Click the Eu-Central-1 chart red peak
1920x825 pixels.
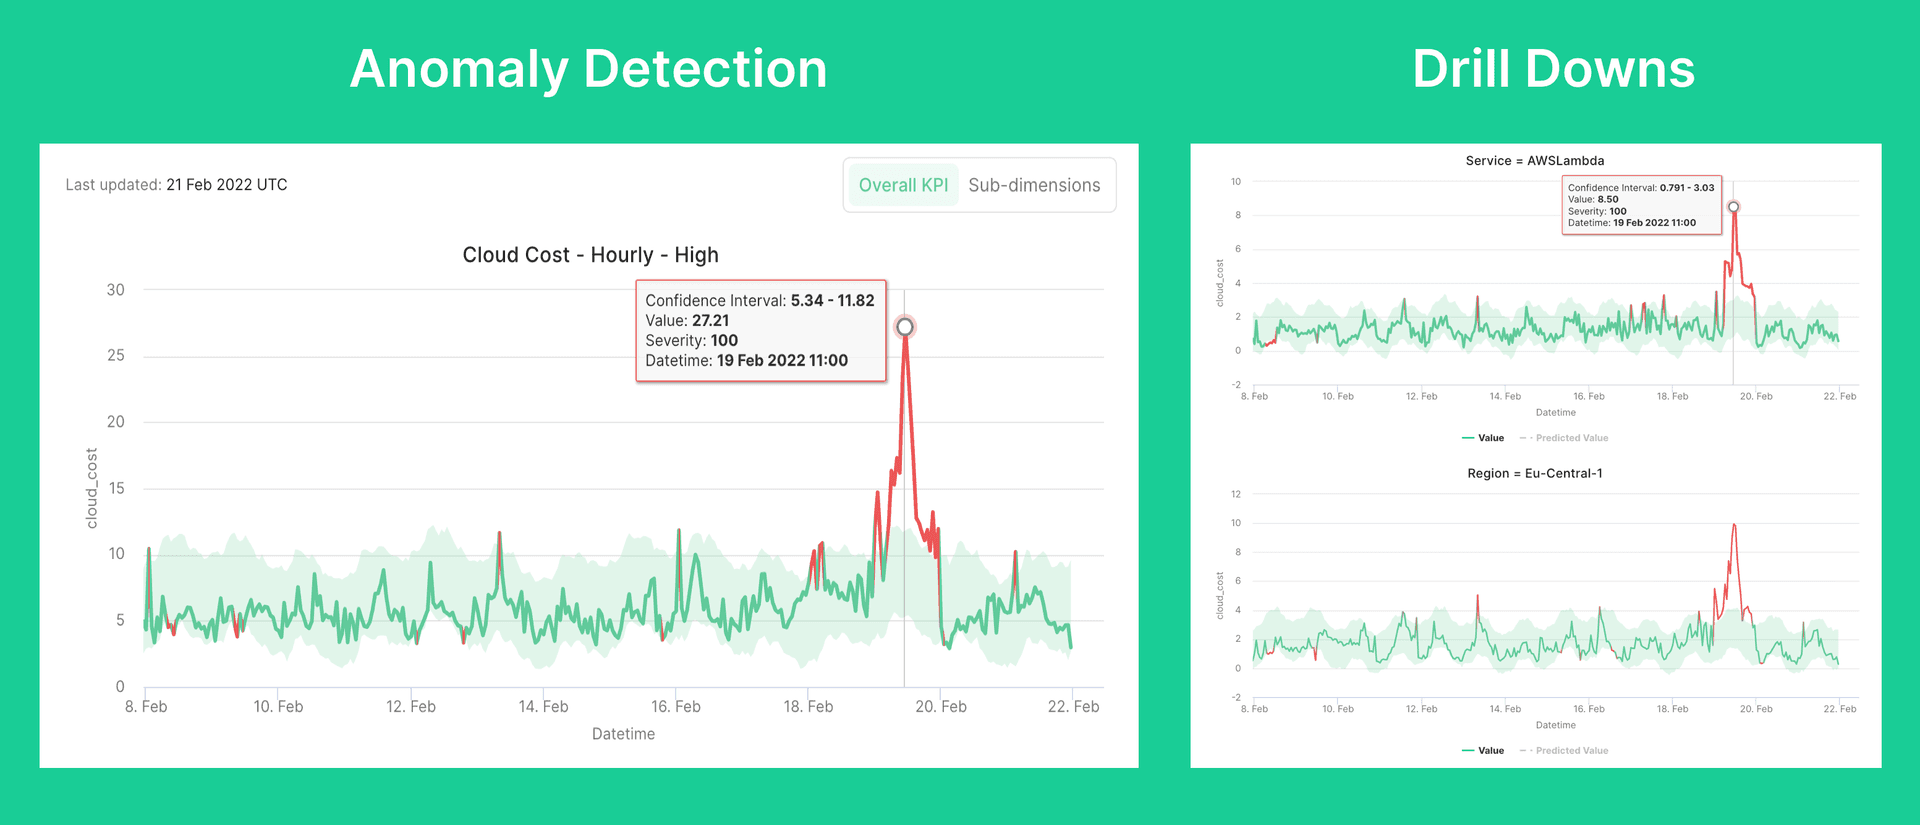[1734, 526]
